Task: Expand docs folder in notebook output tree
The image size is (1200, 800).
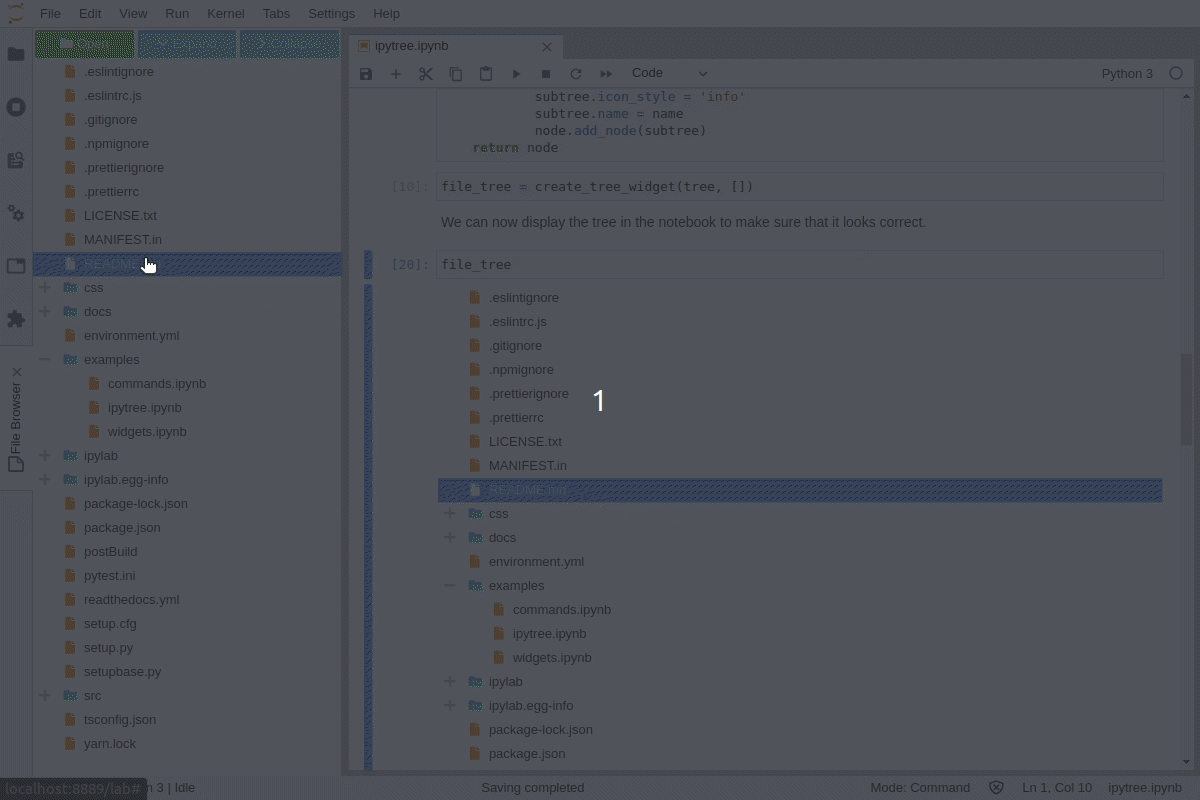Action: click(450, 537)
